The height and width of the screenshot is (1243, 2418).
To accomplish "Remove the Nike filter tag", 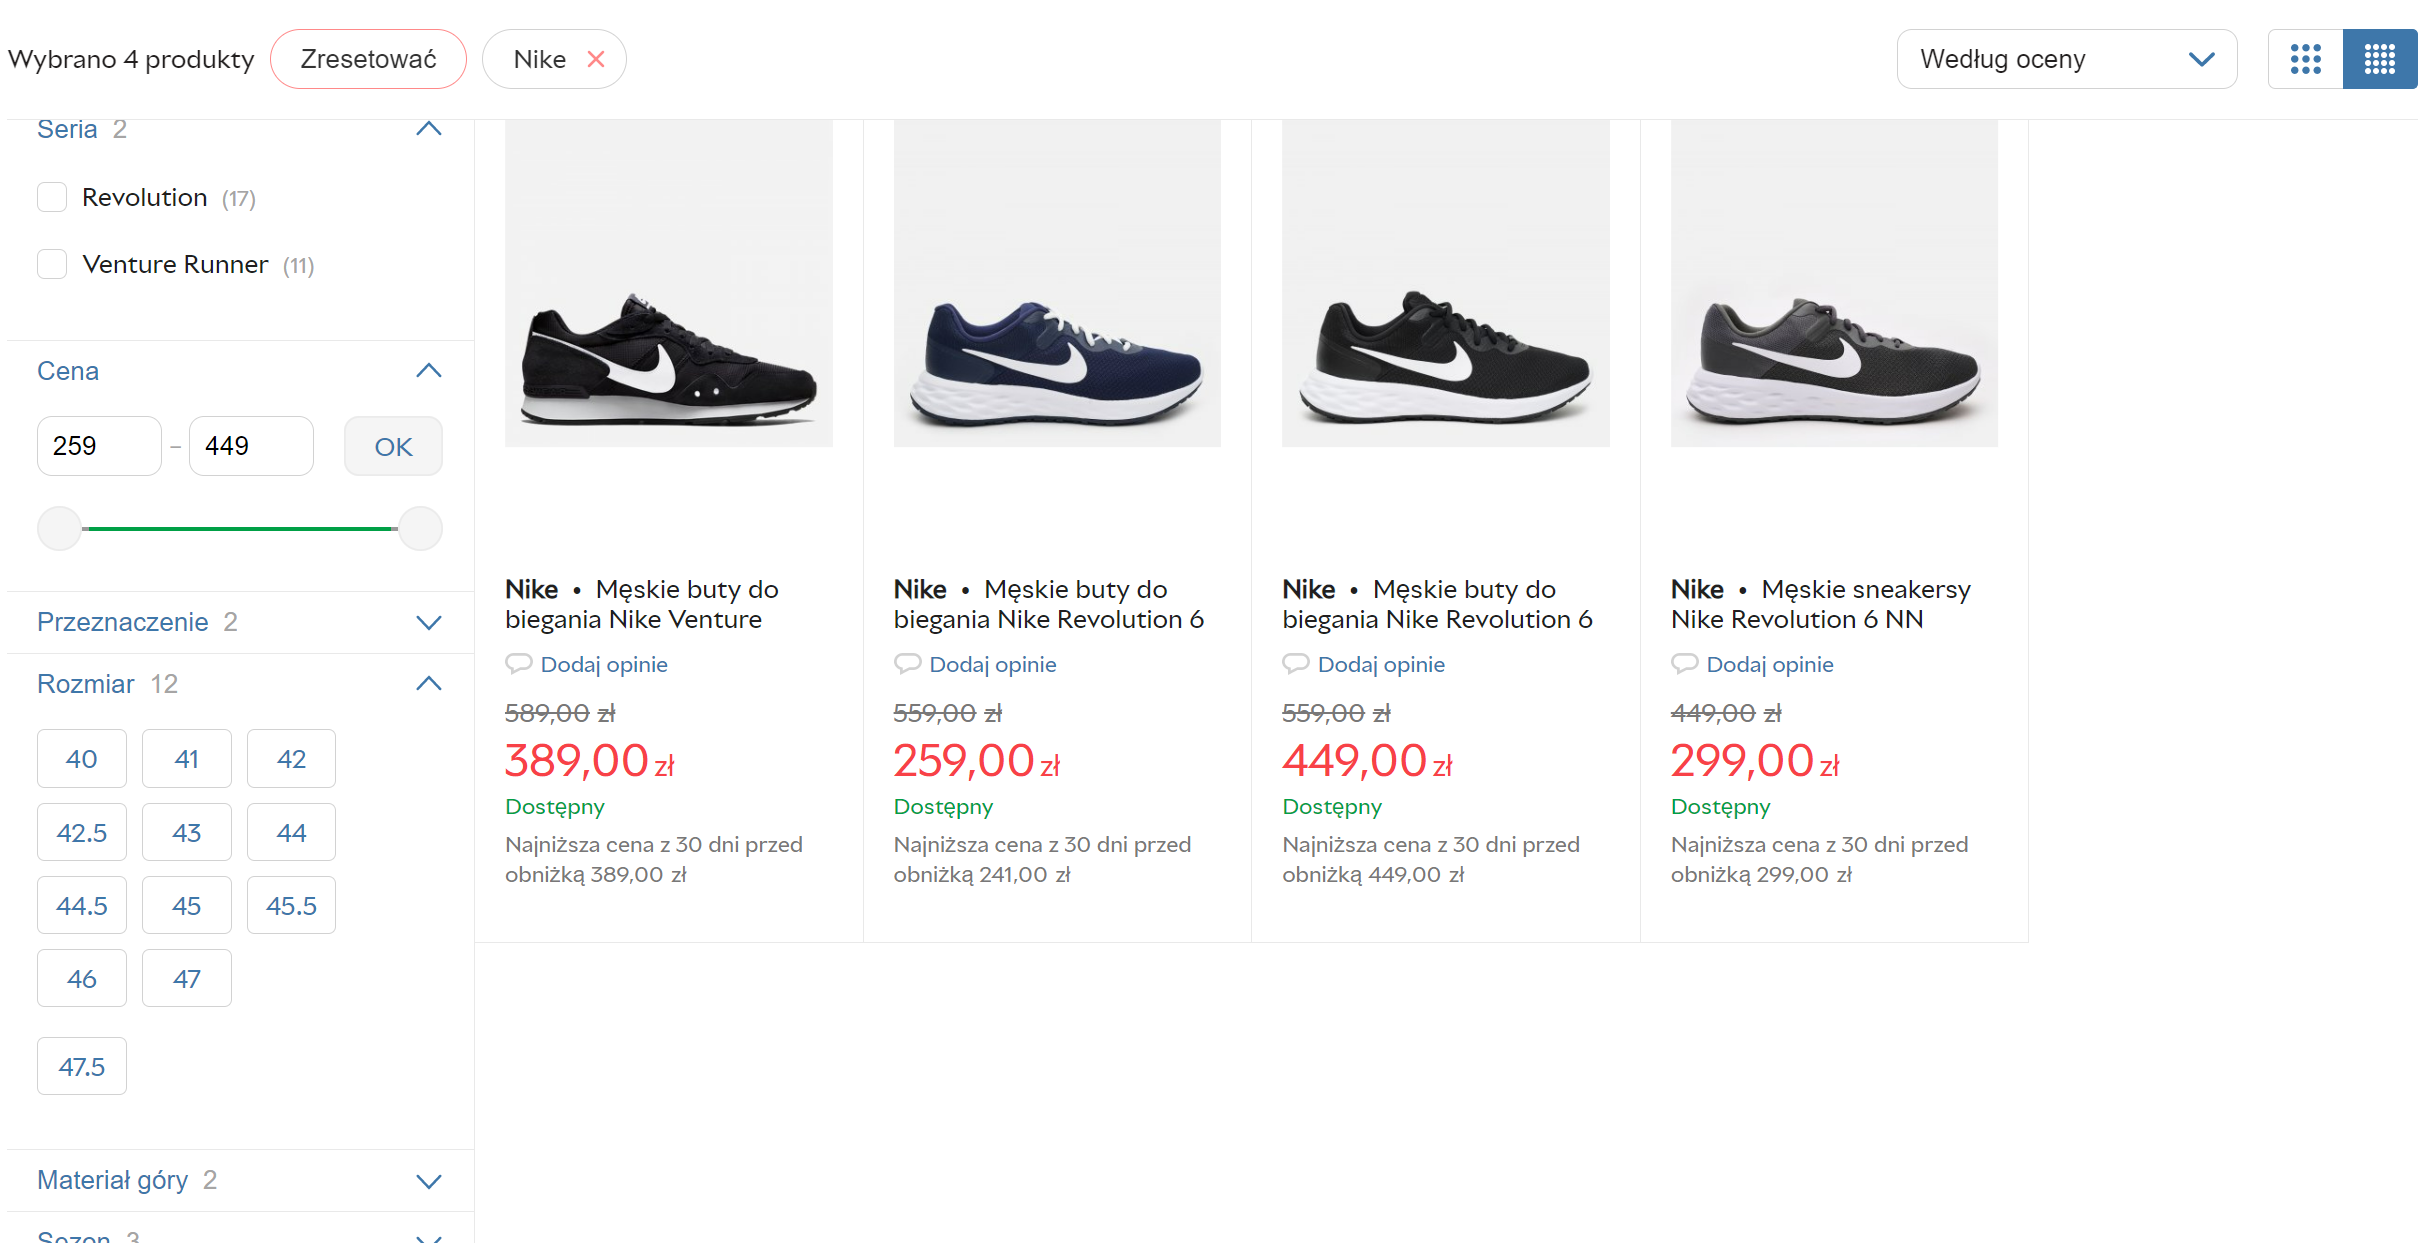I will pyautogui.click(x=596, y=59).
